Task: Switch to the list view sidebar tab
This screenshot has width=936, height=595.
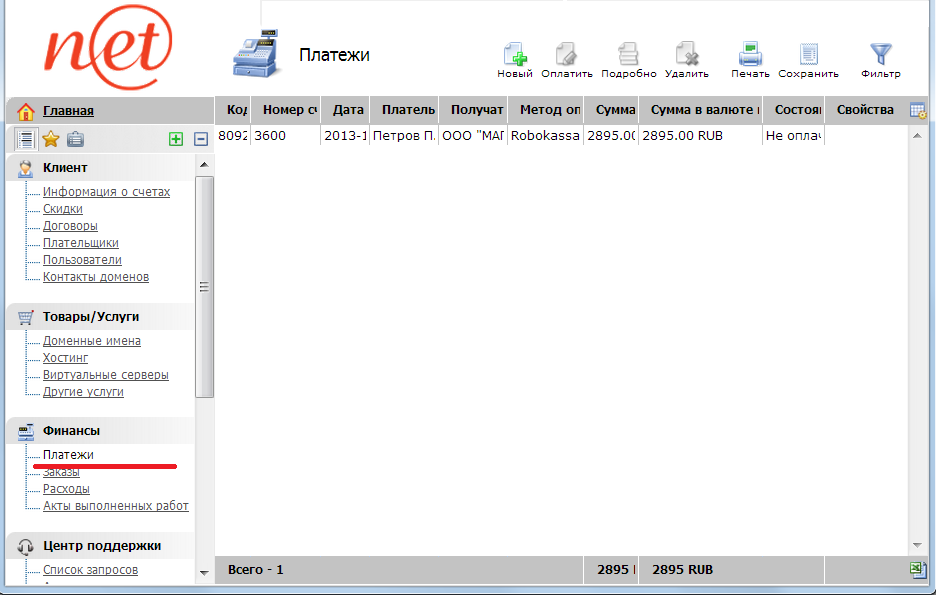Action: pos(26,139)
